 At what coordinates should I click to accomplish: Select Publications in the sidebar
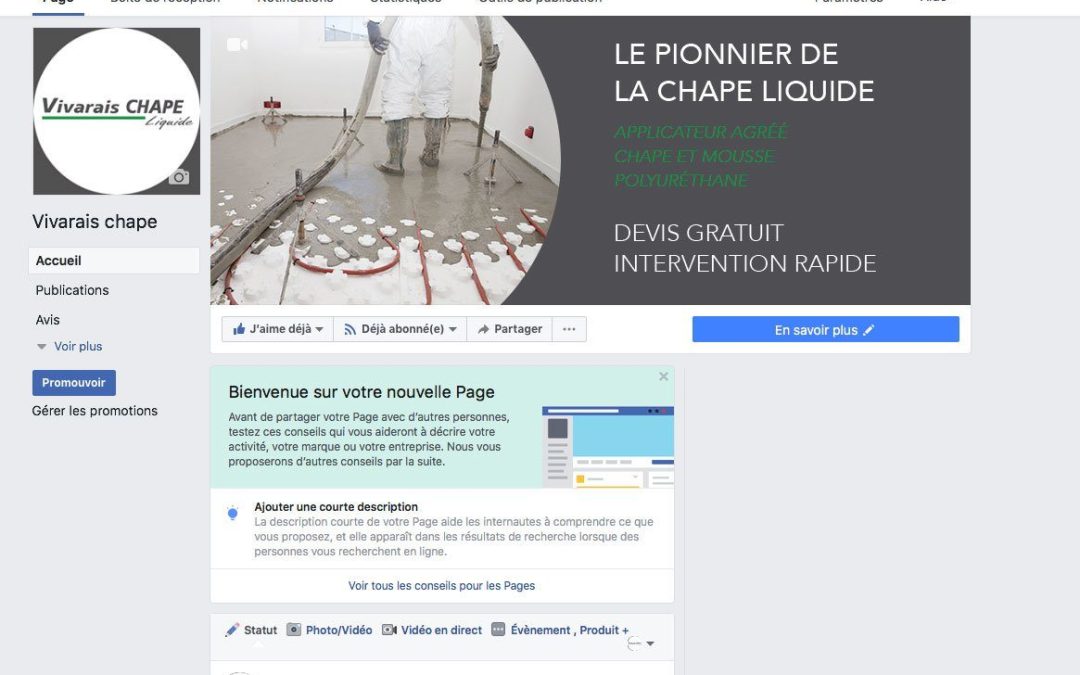72,290
